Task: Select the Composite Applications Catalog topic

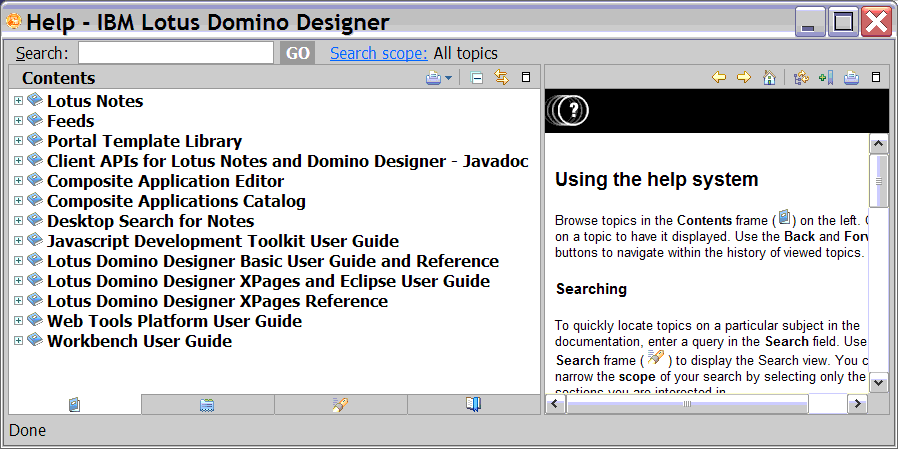Action: point(176,201)
